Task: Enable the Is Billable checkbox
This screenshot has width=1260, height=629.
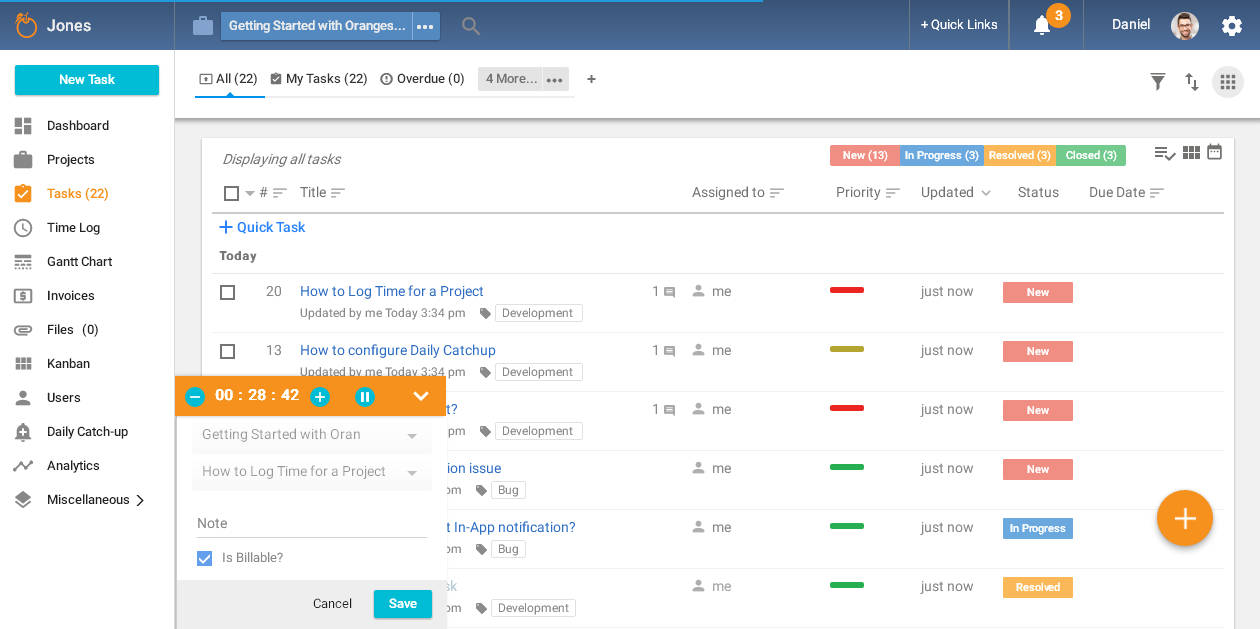Action: pos(204,558)
